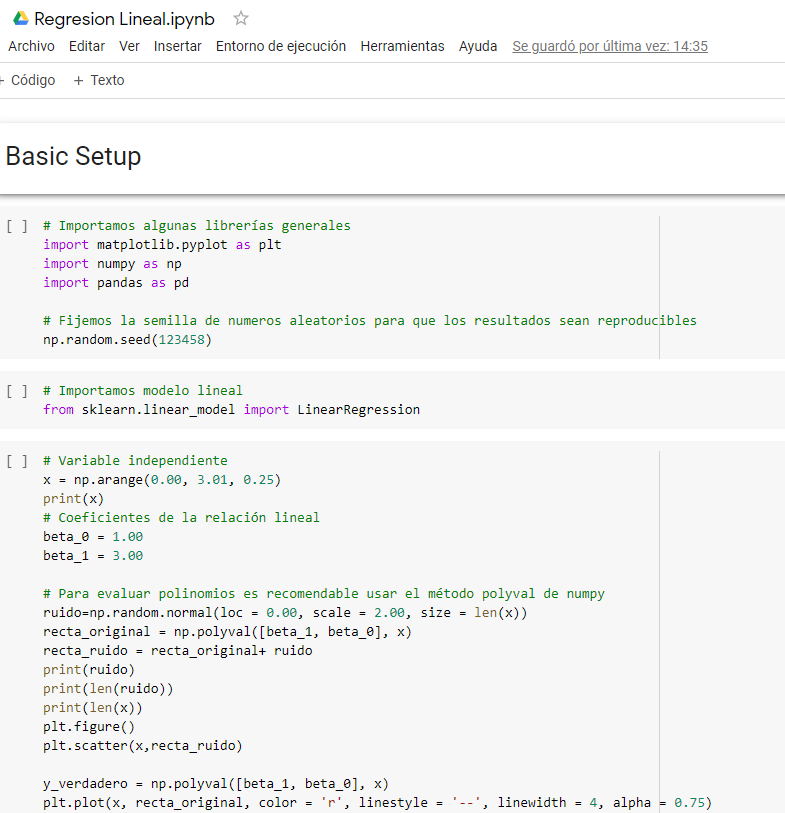Click the print(ruido) line
The image size is (785, 813).
point(89,670)
